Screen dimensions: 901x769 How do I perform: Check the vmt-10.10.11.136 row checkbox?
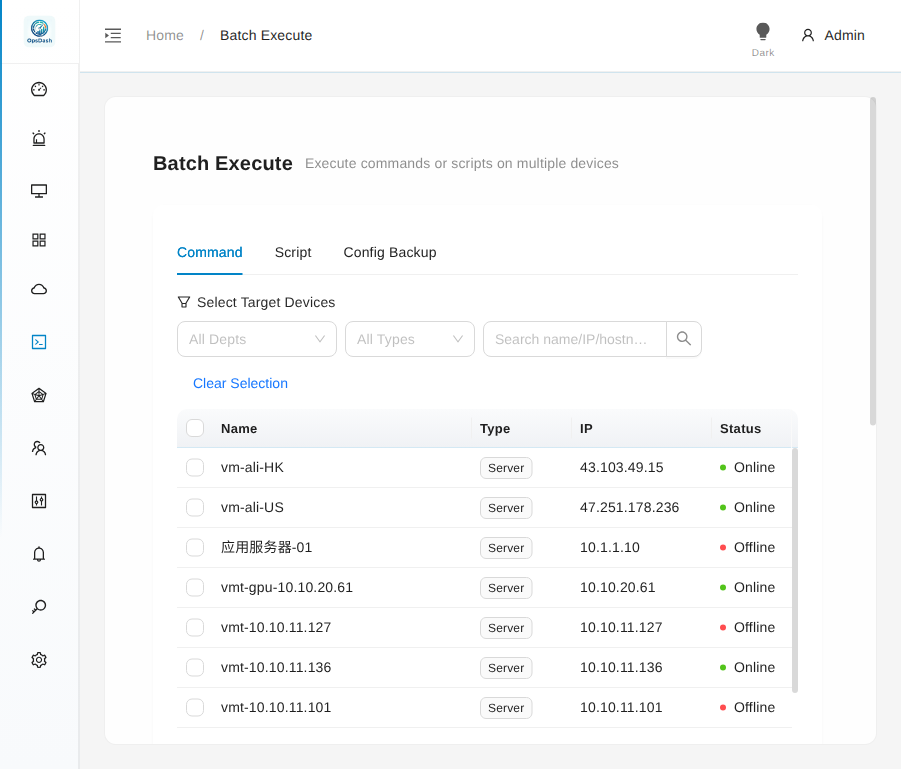pyautogui.click(x=195, y=667)
